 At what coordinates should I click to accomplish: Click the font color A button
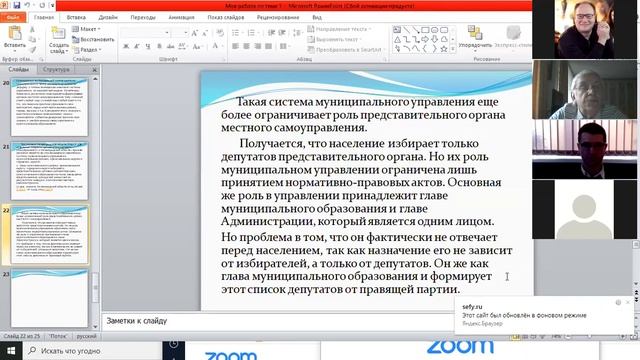[215, 46]
